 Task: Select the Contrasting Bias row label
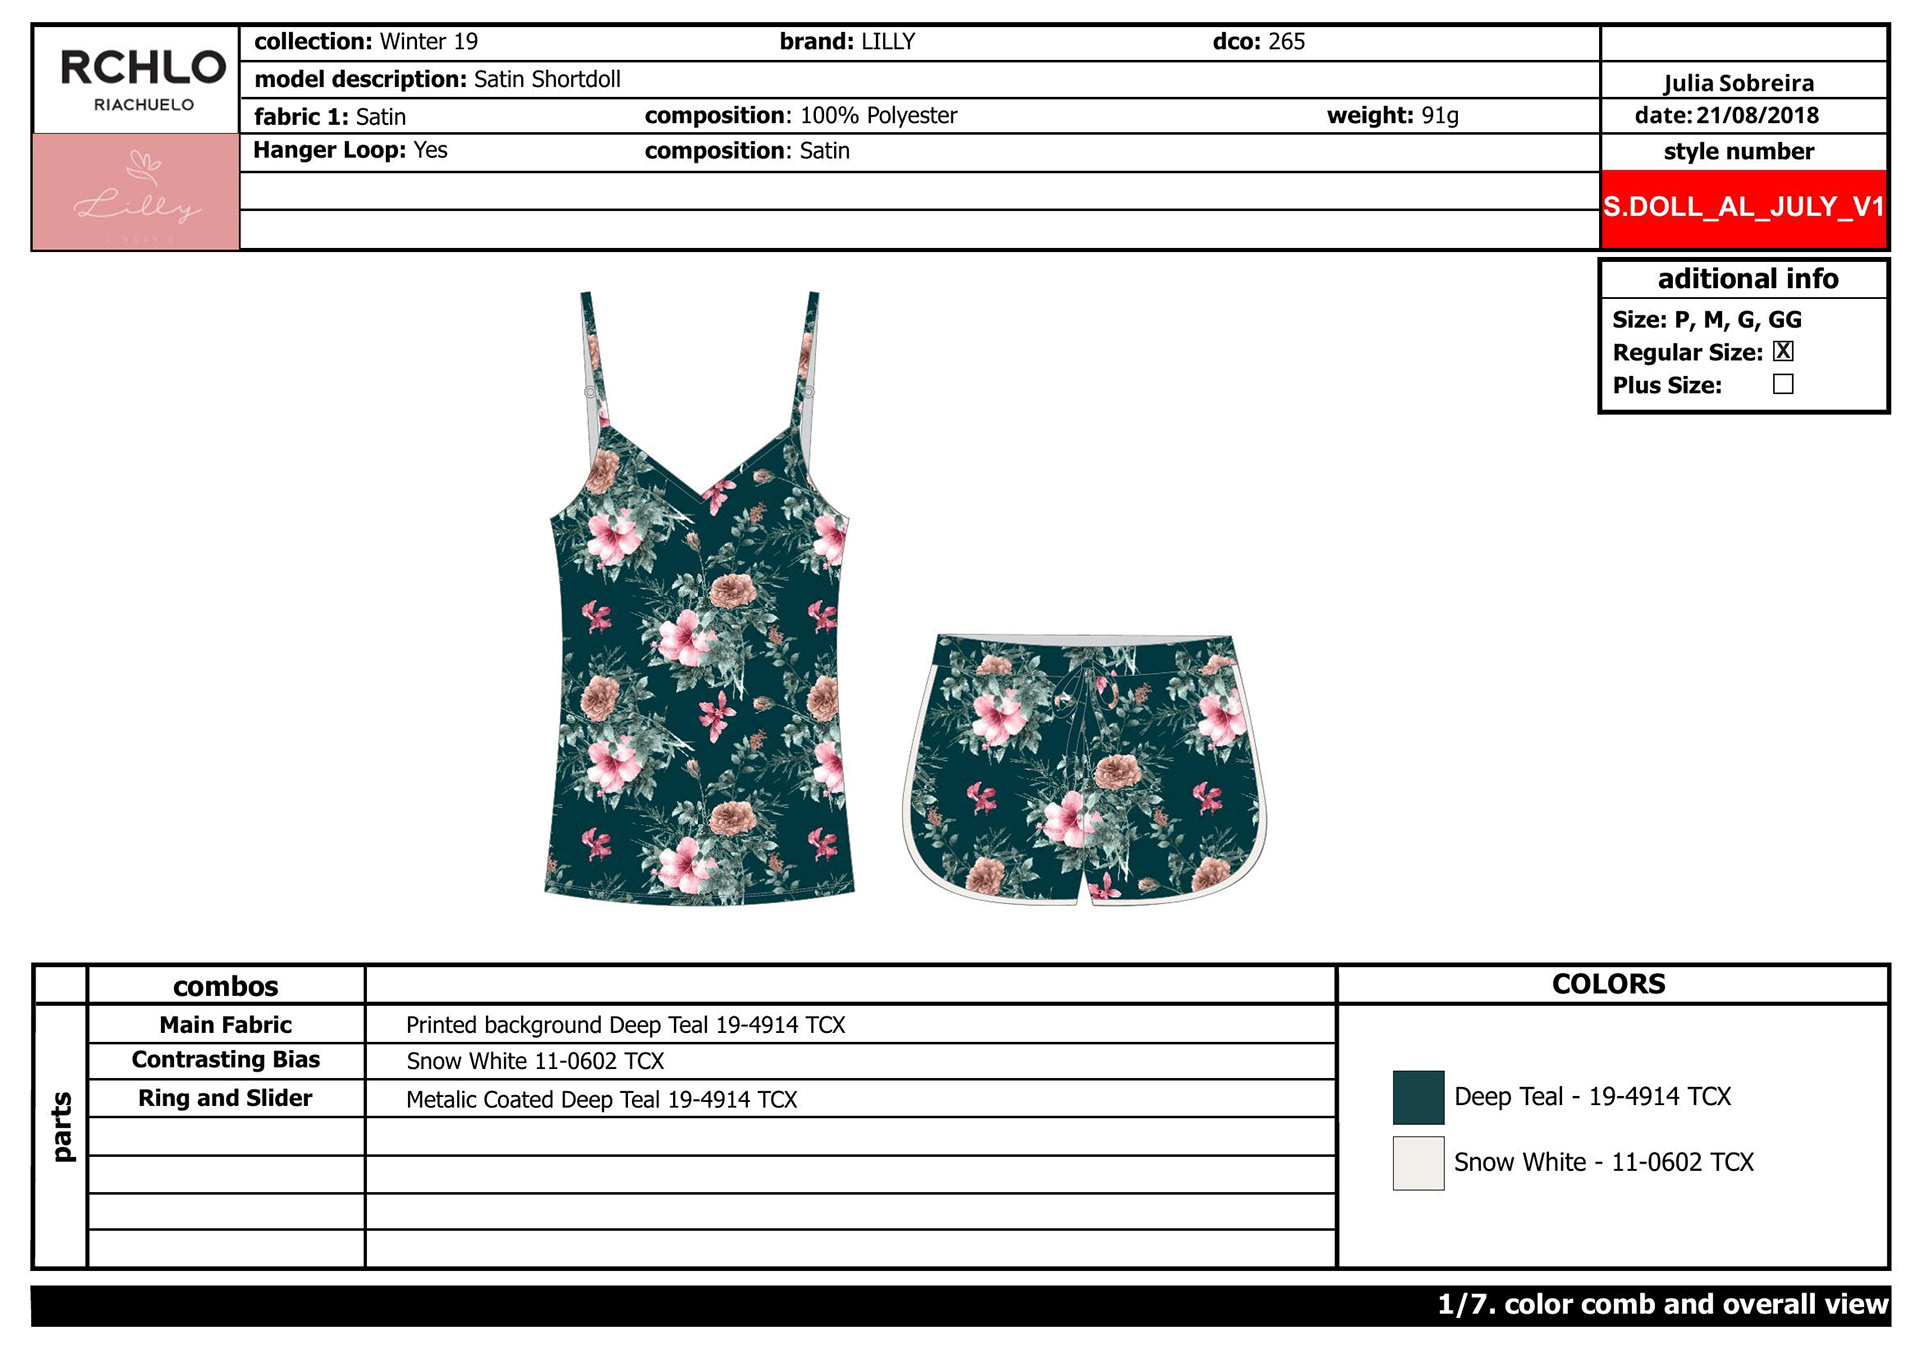pyautogui.click(x=226, y=1060)
